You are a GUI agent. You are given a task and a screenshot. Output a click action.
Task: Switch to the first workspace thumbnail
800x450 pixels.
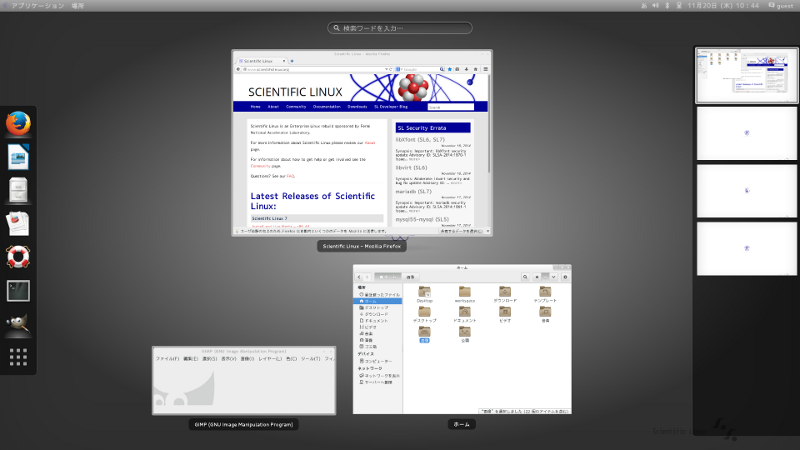[746, 76]
